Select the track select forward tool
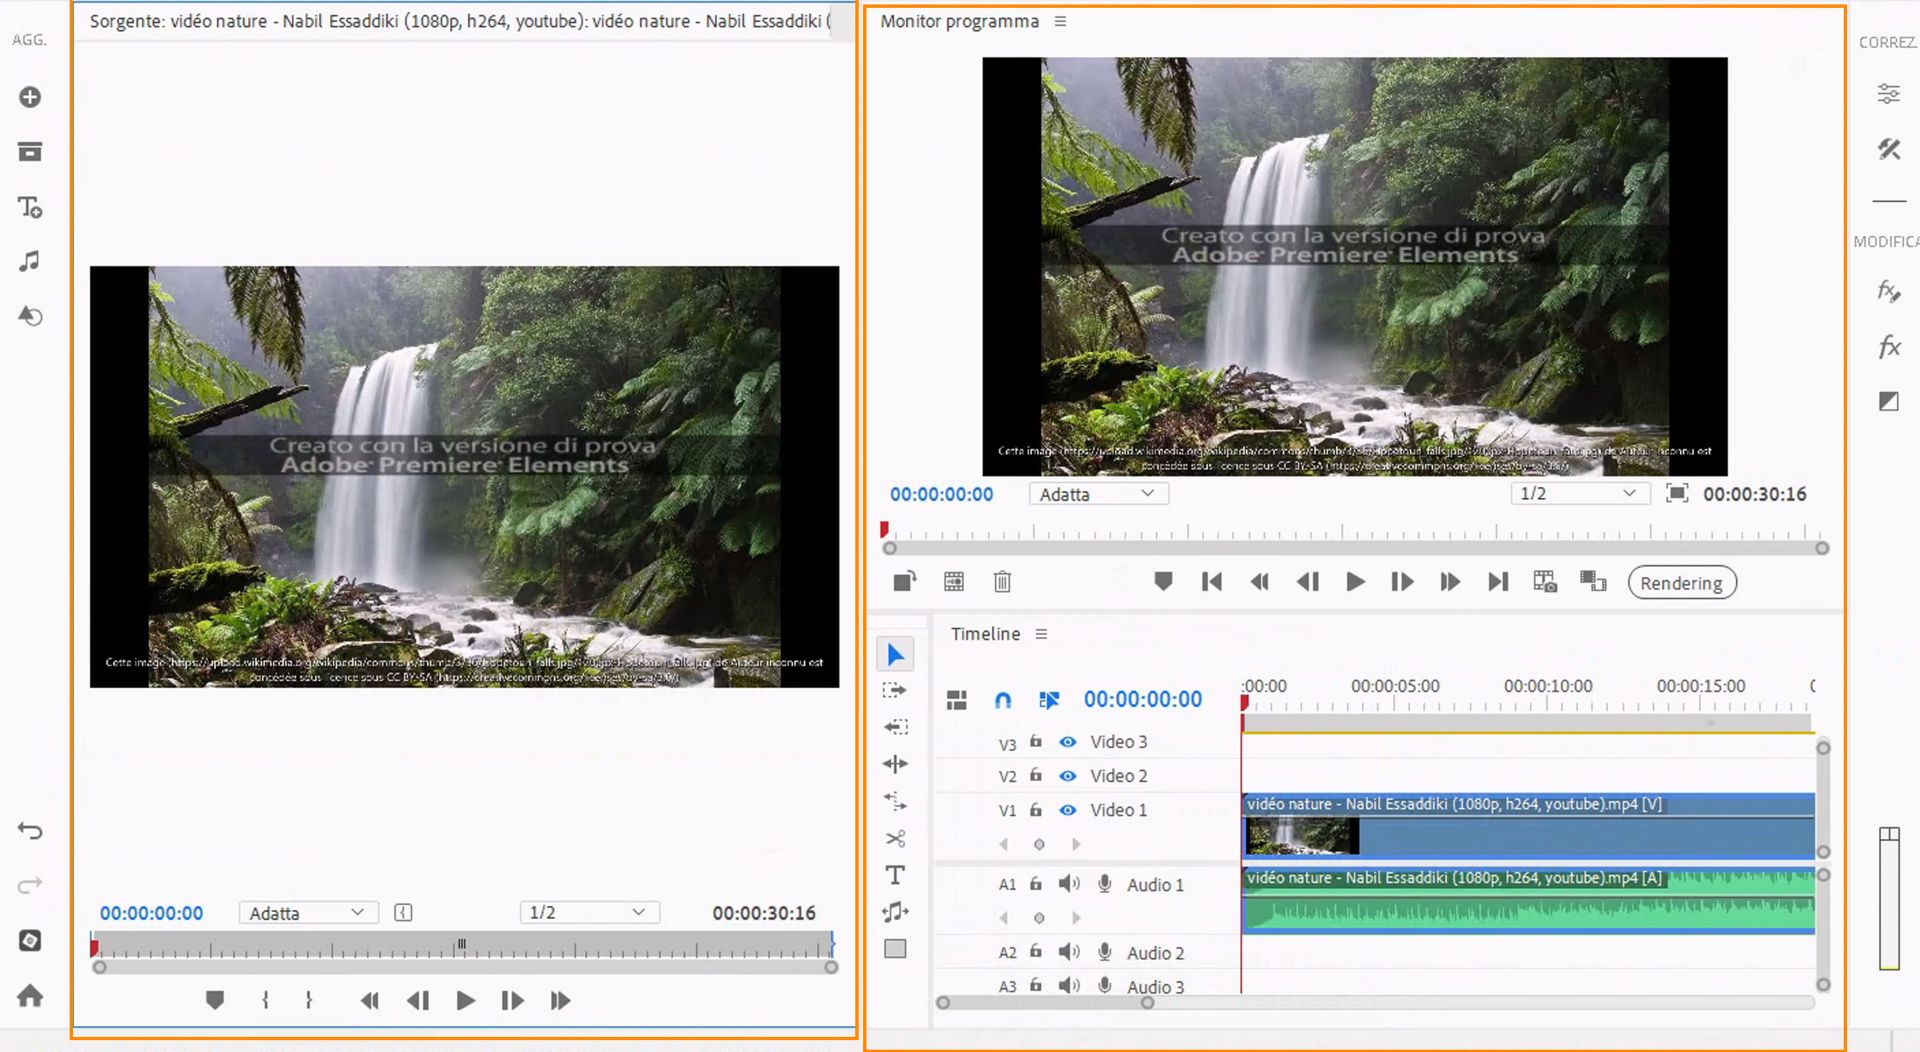The height and width of the screenshot is (1052, 1920). 895,690
